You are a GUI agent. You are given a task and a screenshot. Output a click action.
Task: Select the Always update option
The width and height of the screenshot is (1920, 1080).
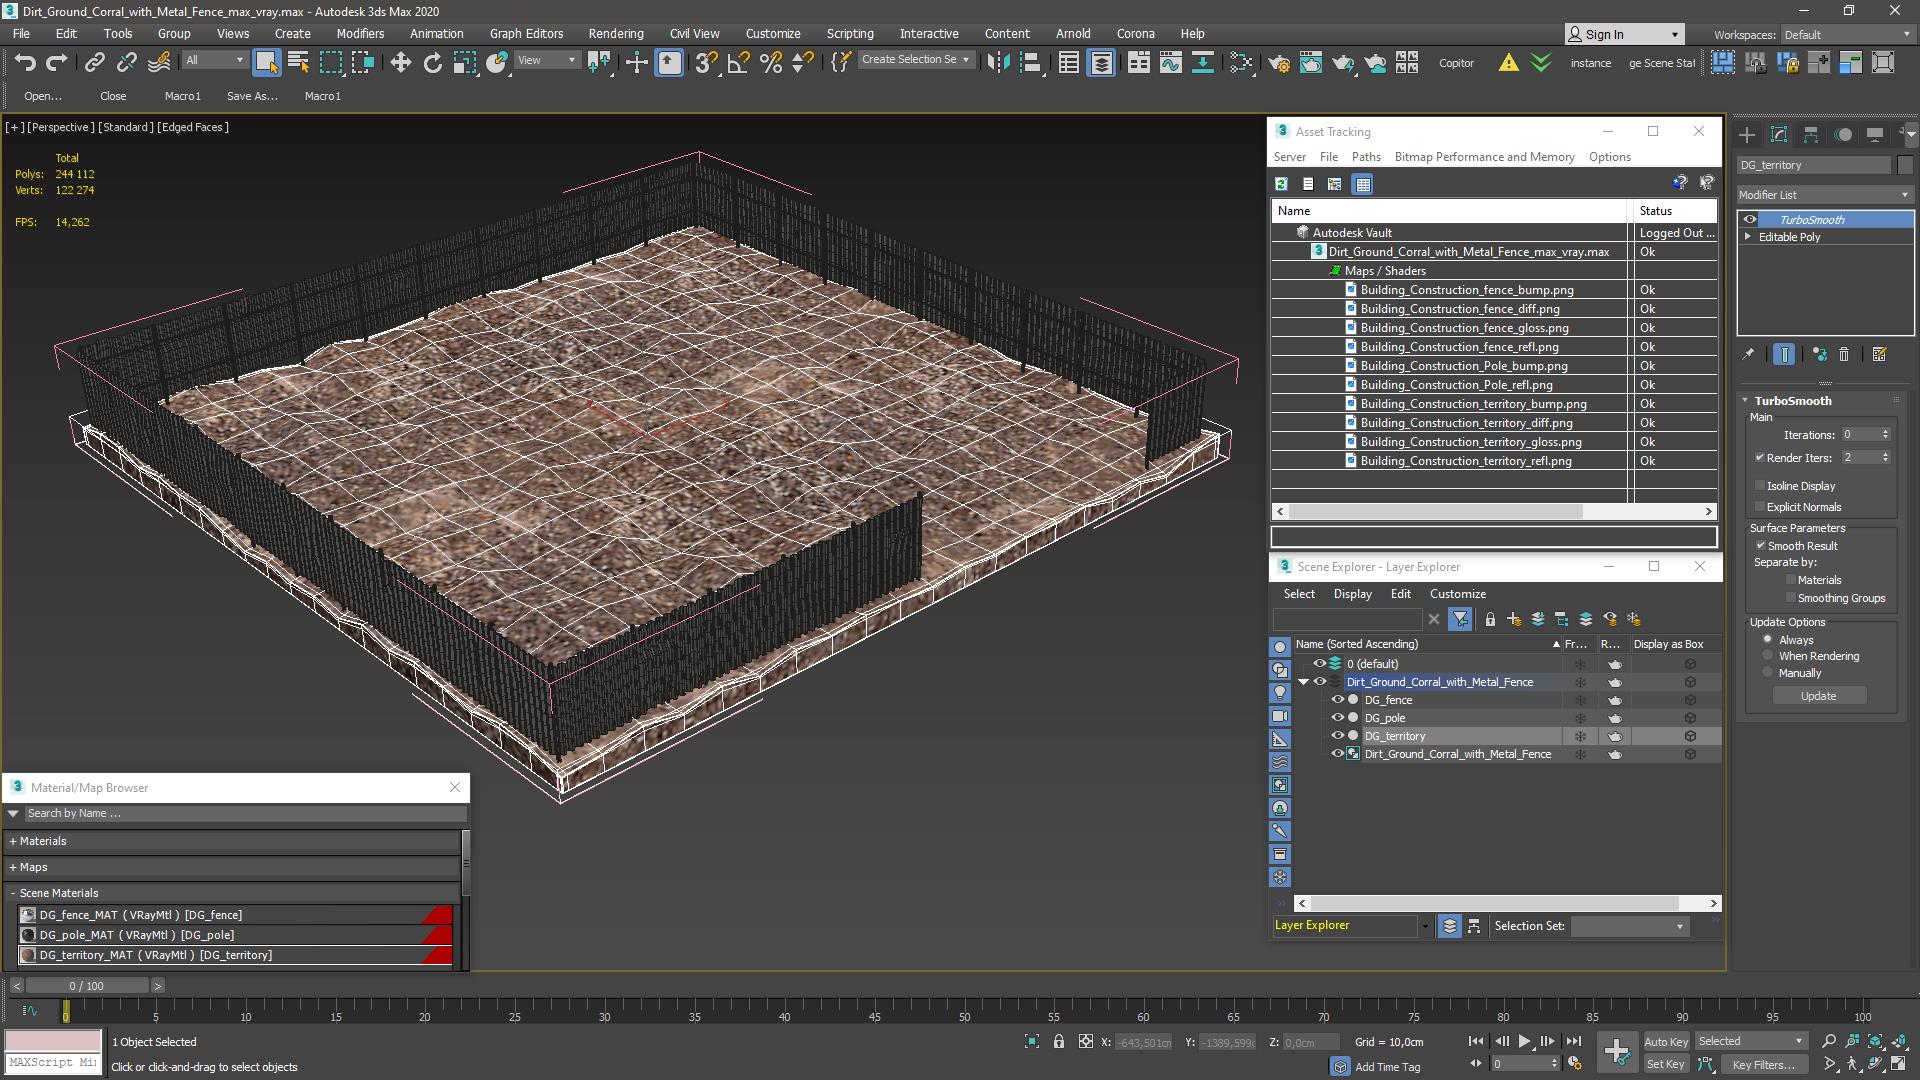pos(1768,640)
